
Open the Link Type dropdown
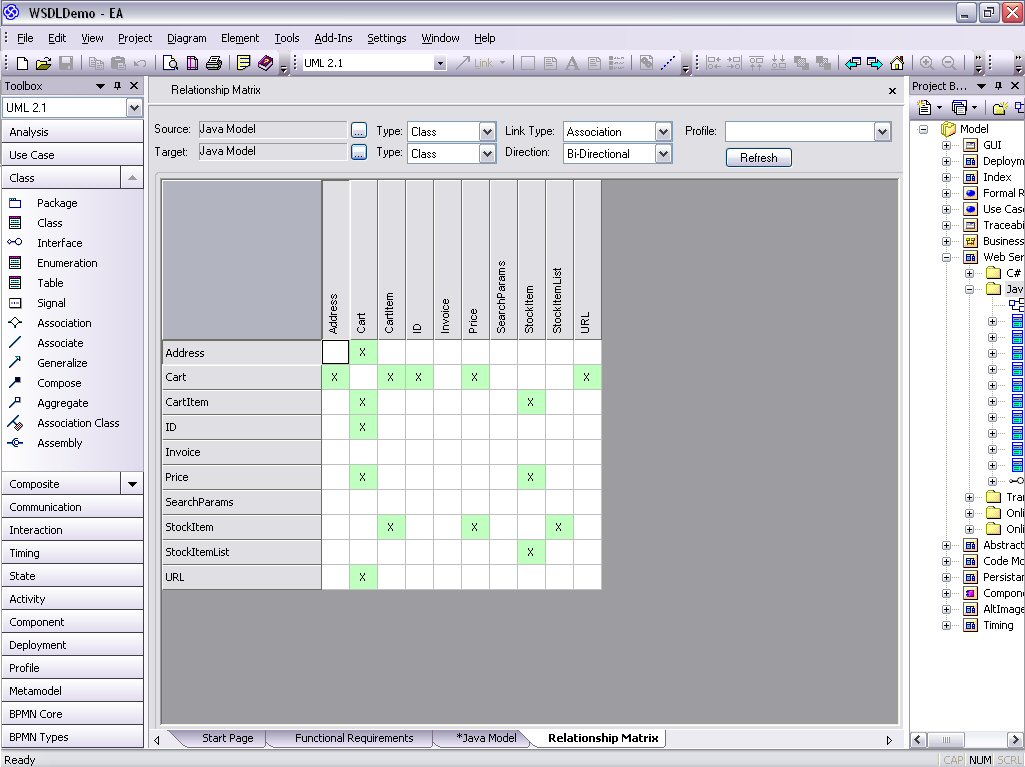(x=663, y=132)
